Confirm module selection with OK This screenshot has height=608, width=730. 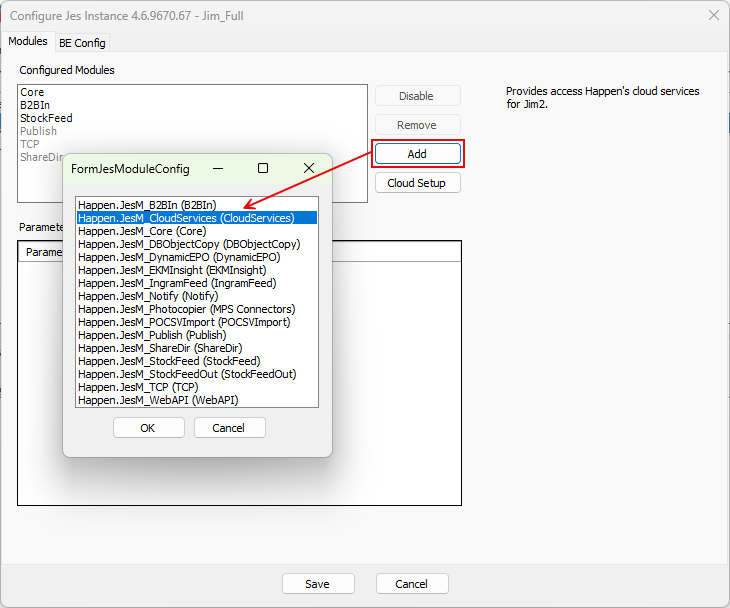click(x=148, y=428)
